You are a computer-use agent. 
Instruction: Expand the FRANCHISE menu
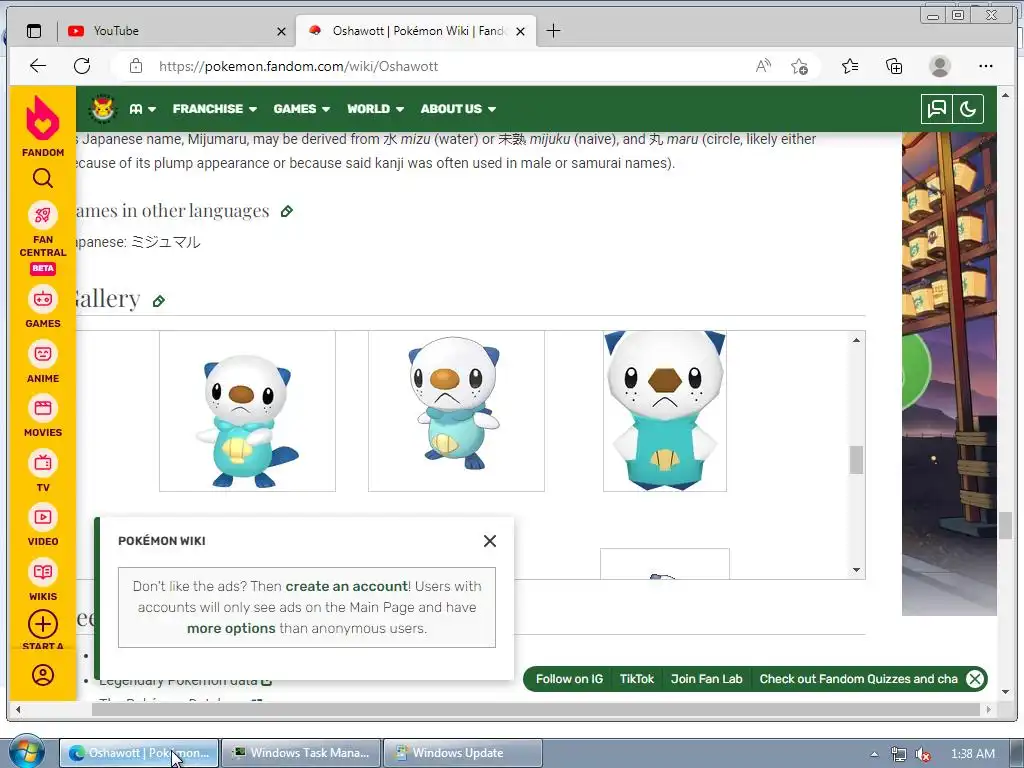click(215, 109)
